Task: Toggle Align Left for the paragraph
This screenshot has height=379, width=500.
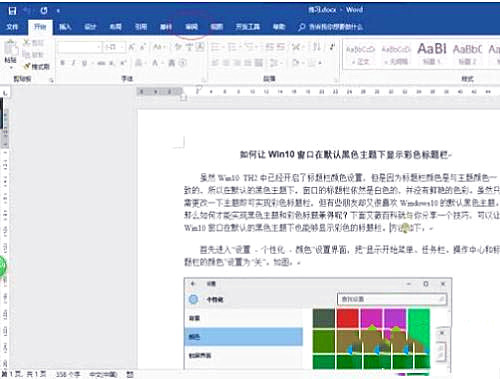Action: pos(215,63)
